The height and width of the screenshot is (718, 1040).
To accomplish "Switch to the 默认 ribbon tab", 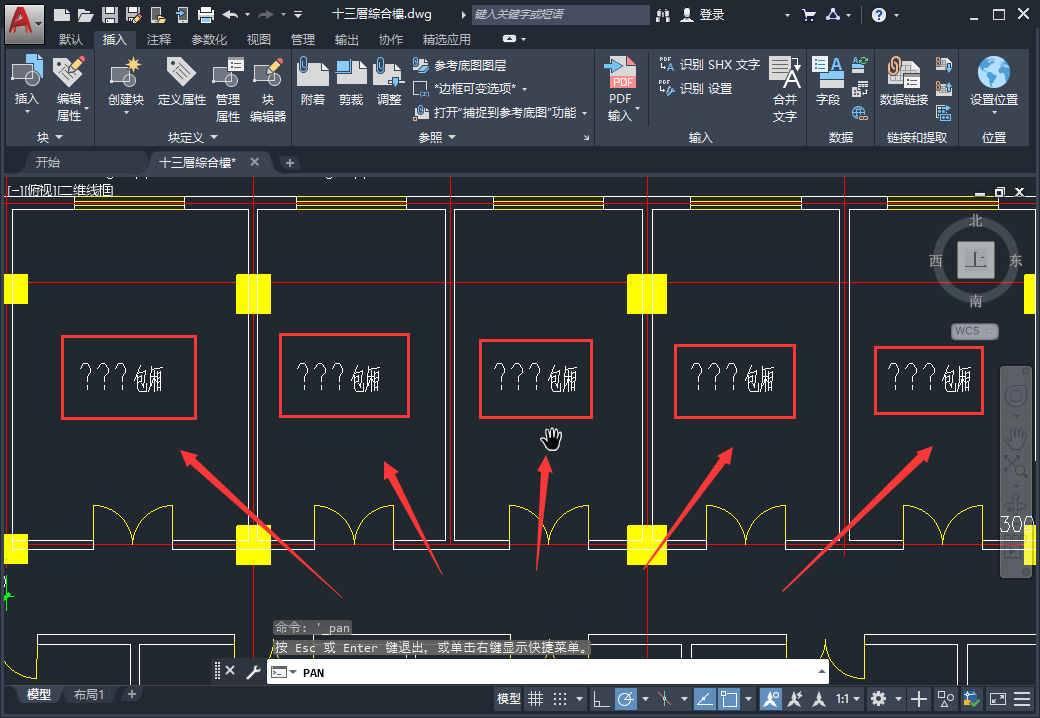I will click(71, 40).
